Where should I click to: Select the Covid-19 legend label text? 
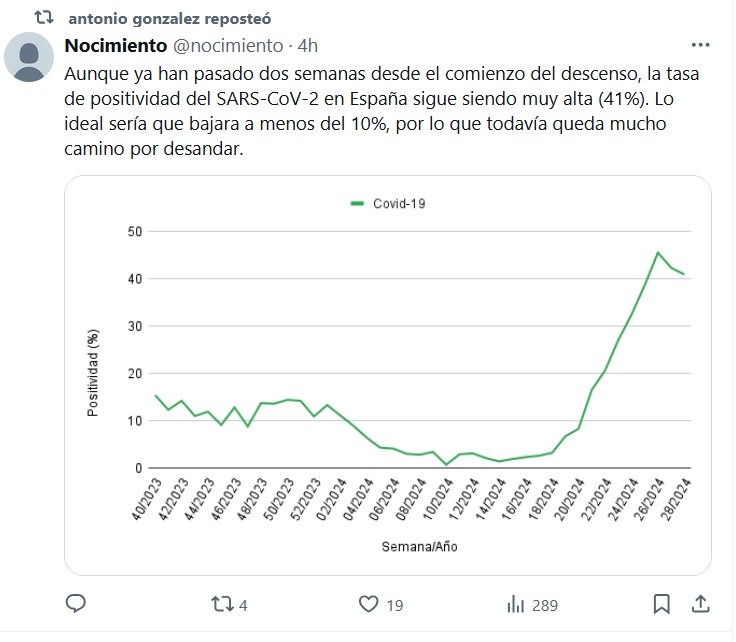point(400,203)
